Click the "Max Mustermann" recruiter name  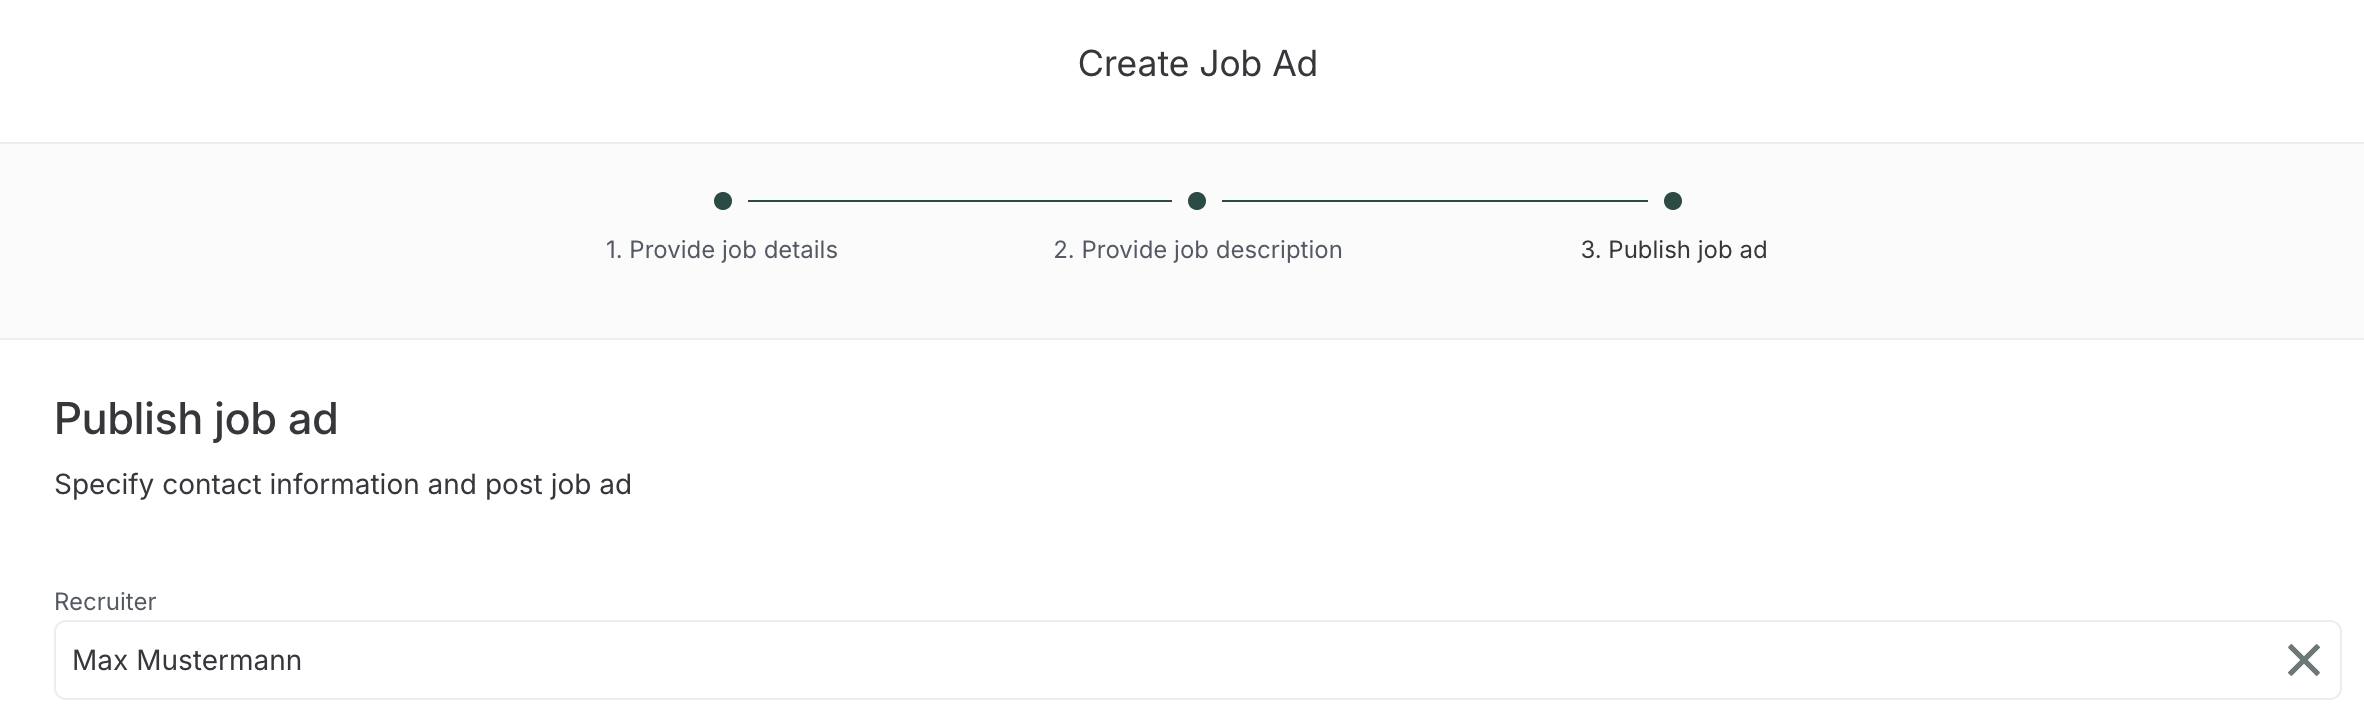pos(187,660)
